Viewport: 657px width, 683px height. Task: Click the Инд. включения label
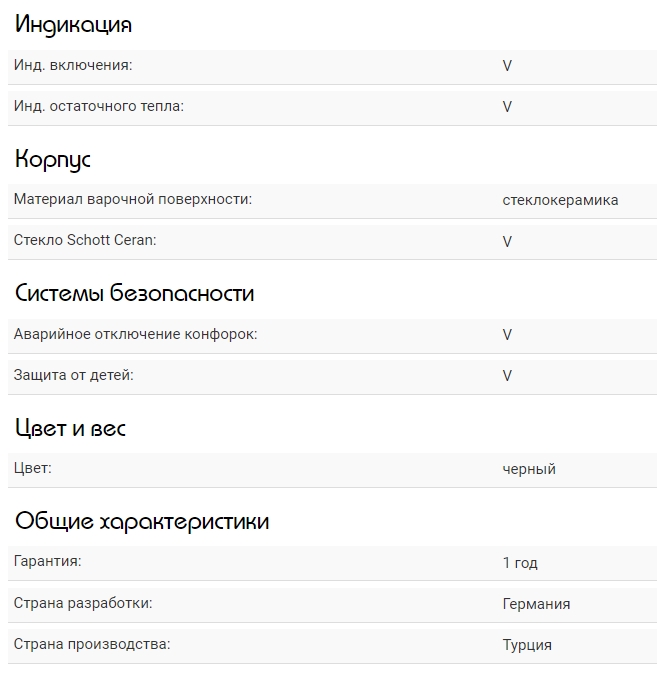point(73,65)
